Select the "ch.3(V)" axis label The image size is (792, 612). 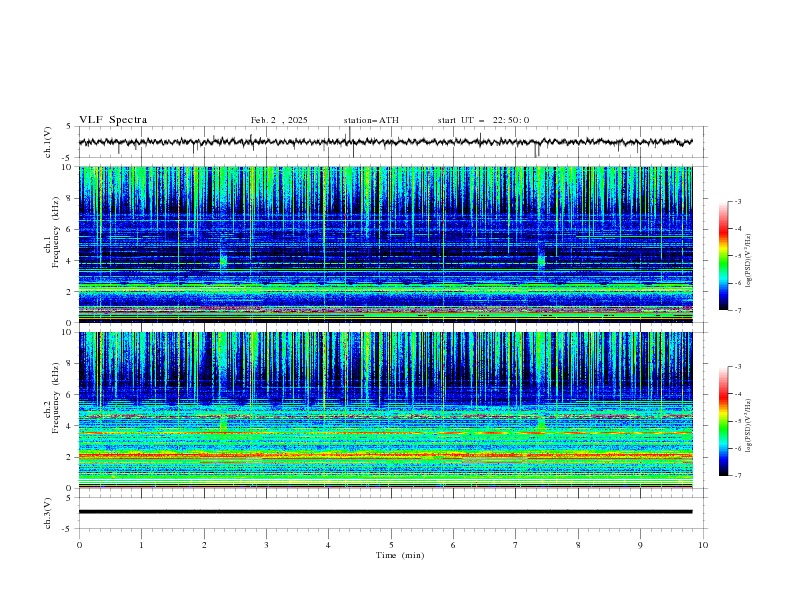point(48,513)
